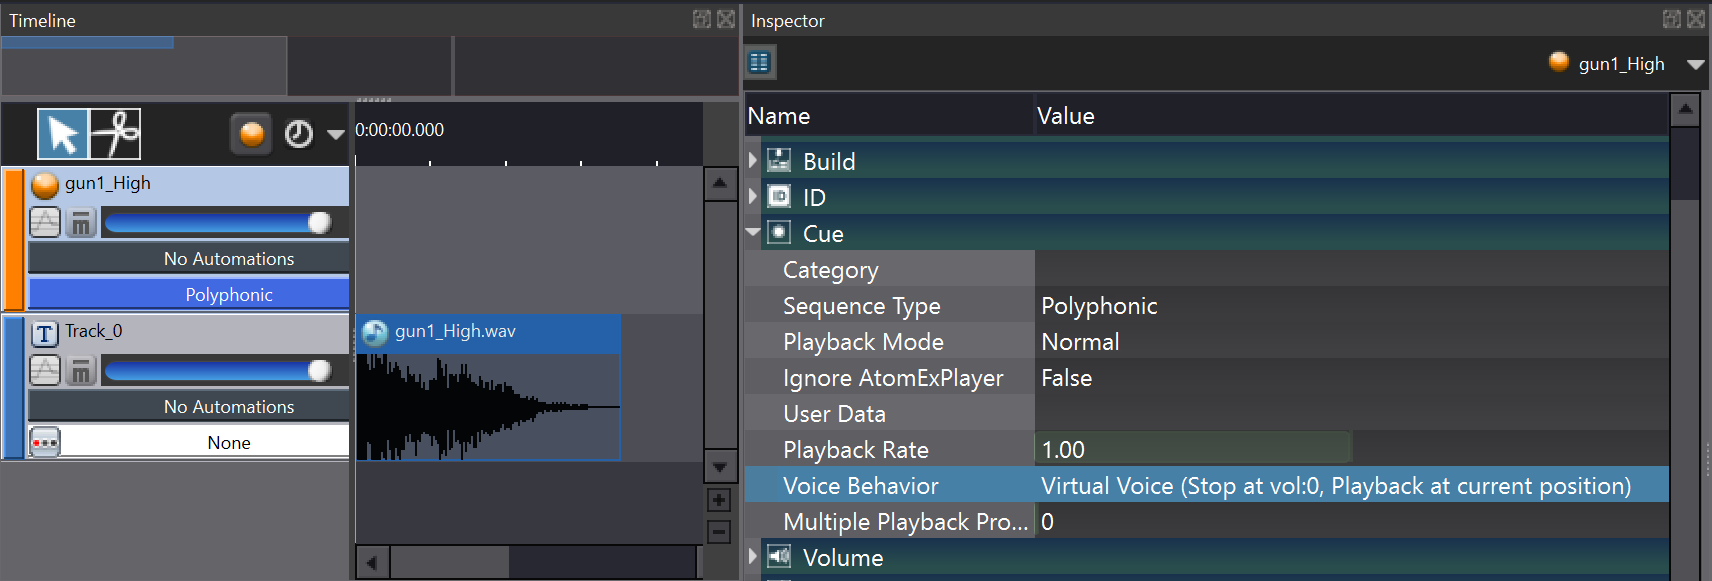Click the gun1_High cue orange icon
Viewport: 1712px width, 581px height.
click(x=45, y=185)
